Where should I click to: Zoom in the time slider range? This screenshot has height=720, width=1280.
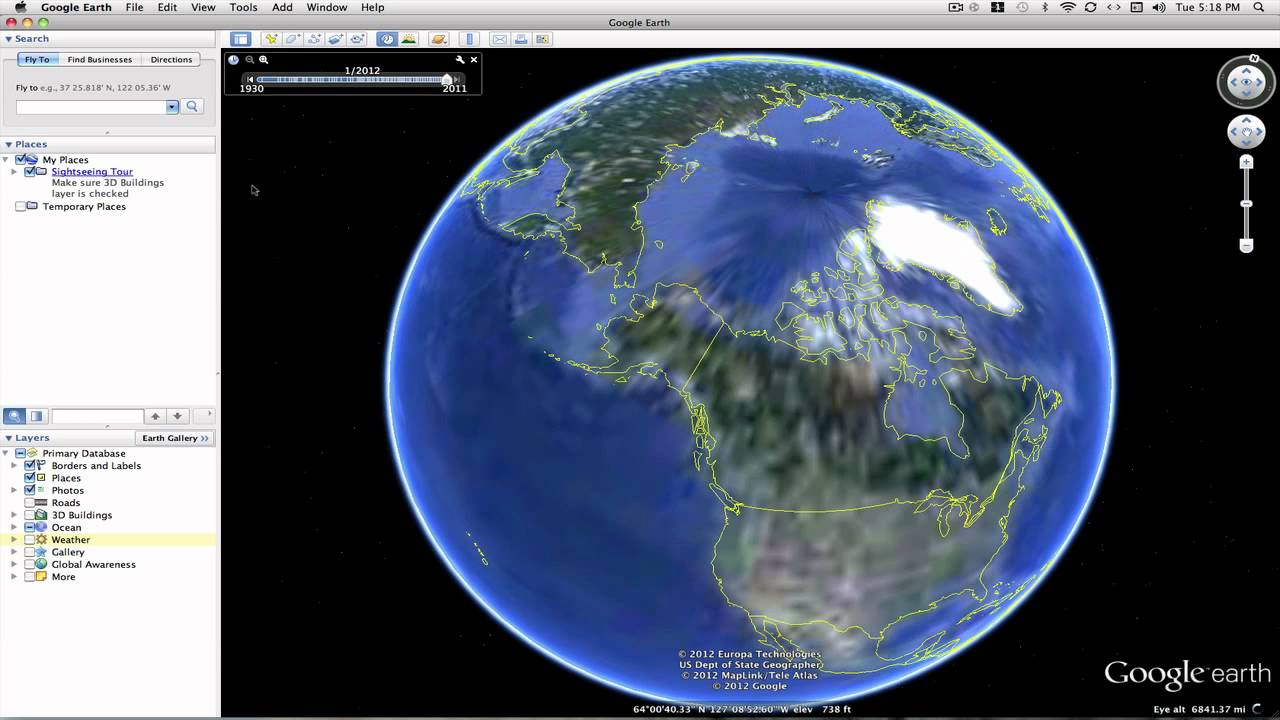(x=264, y=60)
